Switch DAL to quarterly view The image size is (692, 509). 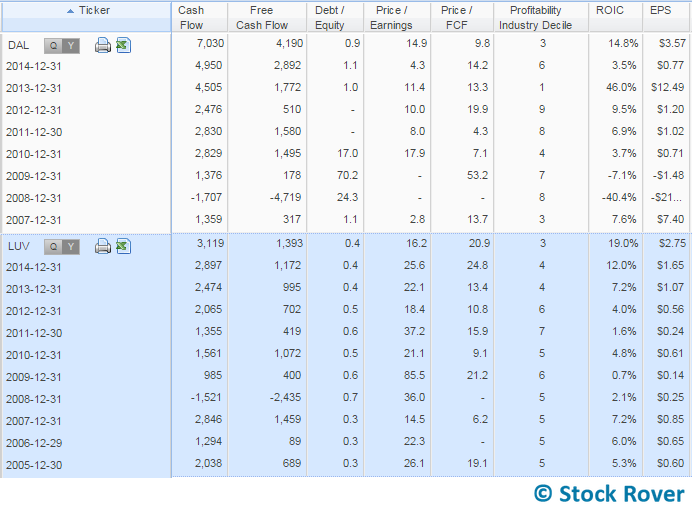(53, 45)
